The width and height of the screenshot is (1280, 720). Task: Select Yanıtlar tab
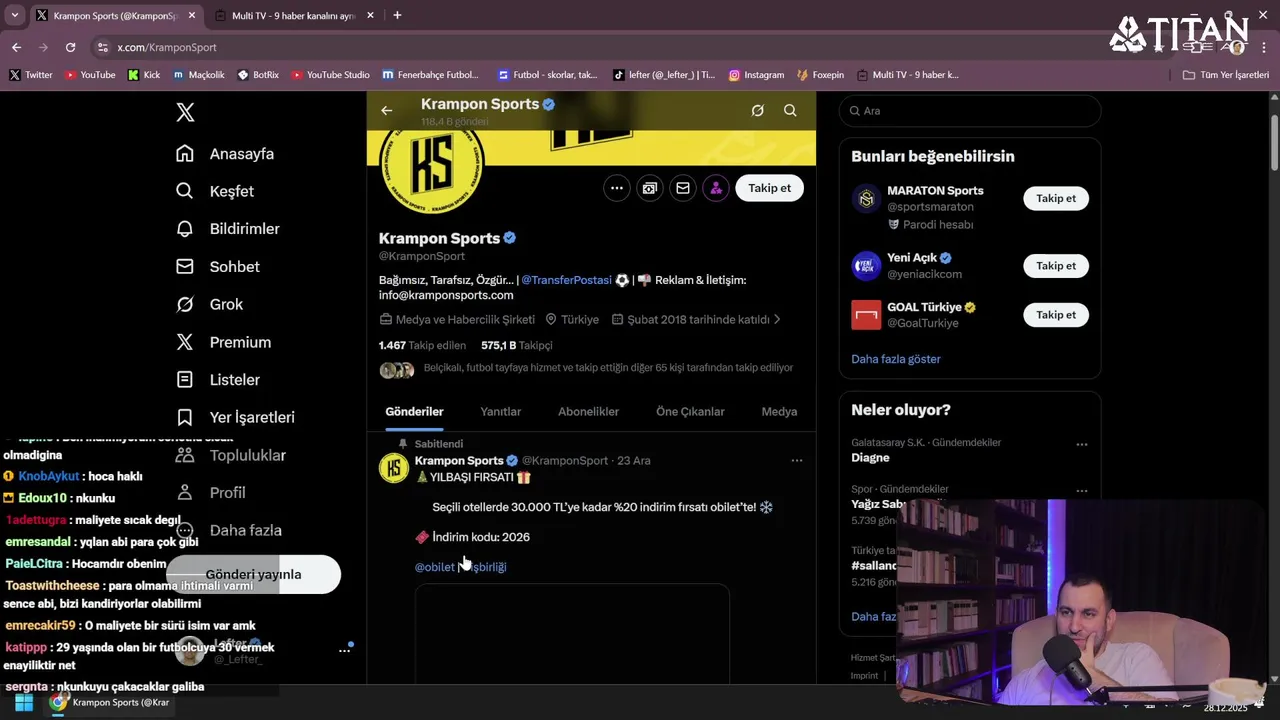[500, 411]
